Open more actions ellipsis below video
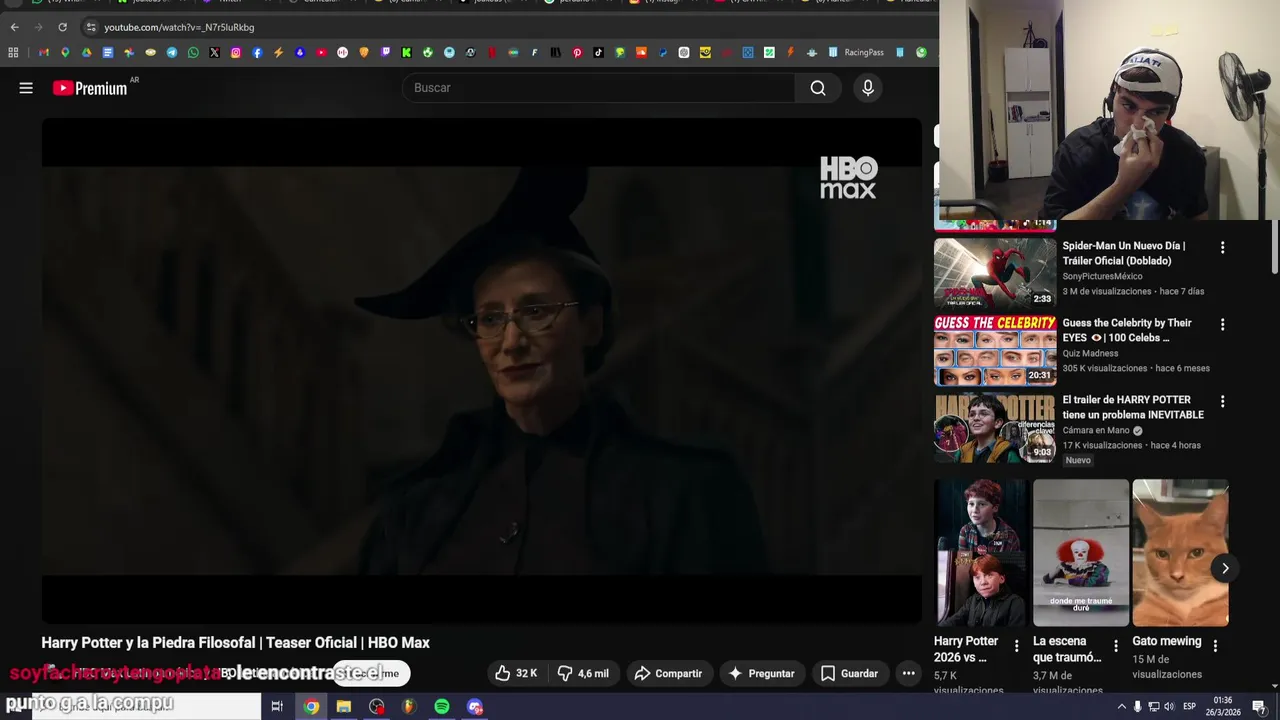The height and width of the screenshot is (720, 1280). 908,673
